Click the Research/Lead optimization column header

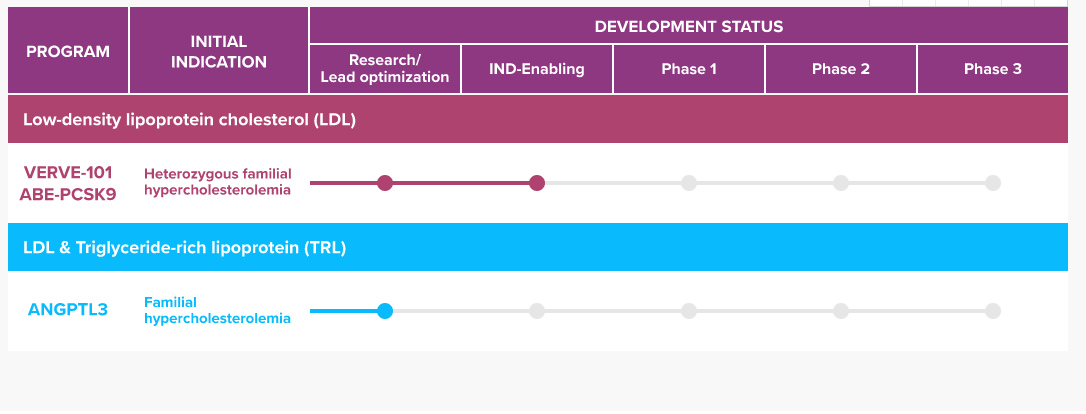pos(385,69)
